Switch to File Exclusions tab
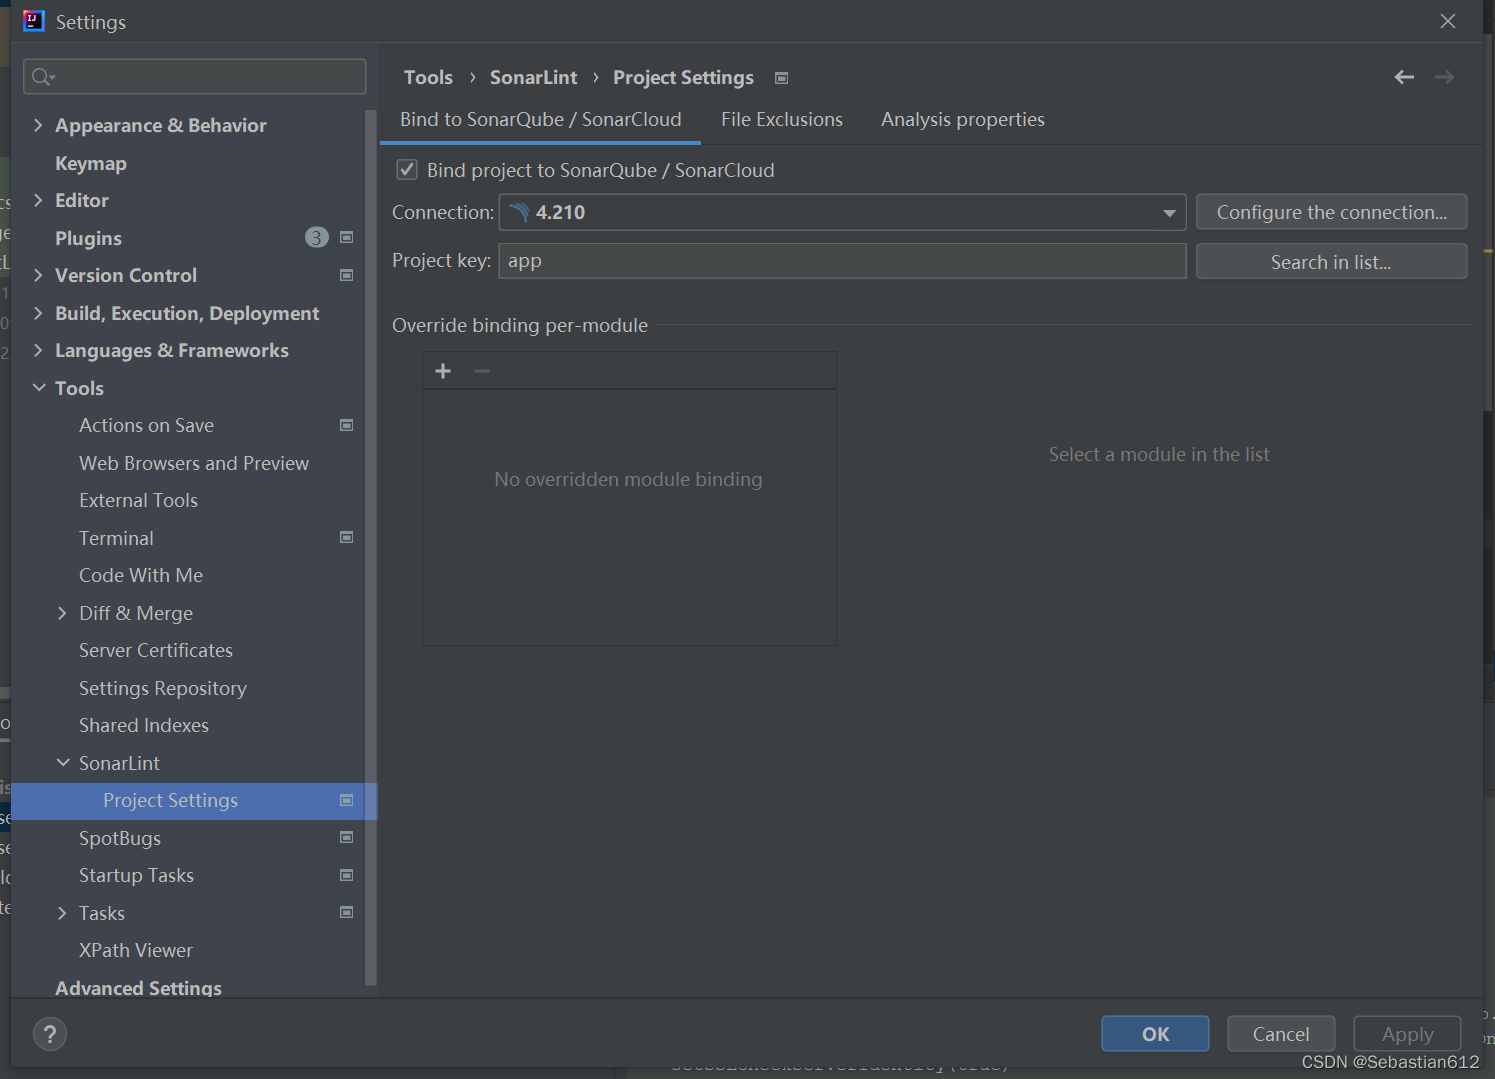Viewport: 1495px width, 1079px height. click(x=782, y=119)
